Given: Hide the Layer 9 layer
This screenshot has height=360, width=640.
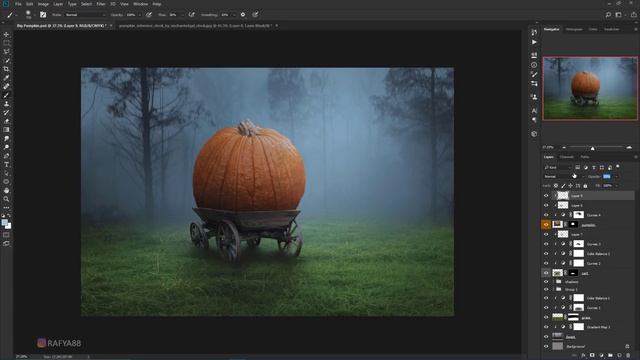Looking at the screenshot, I should 546,196.
